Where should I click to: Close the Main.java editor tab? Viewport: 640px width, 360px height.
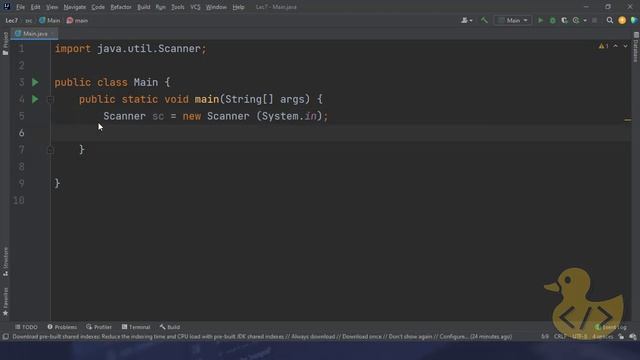point(53,33)
